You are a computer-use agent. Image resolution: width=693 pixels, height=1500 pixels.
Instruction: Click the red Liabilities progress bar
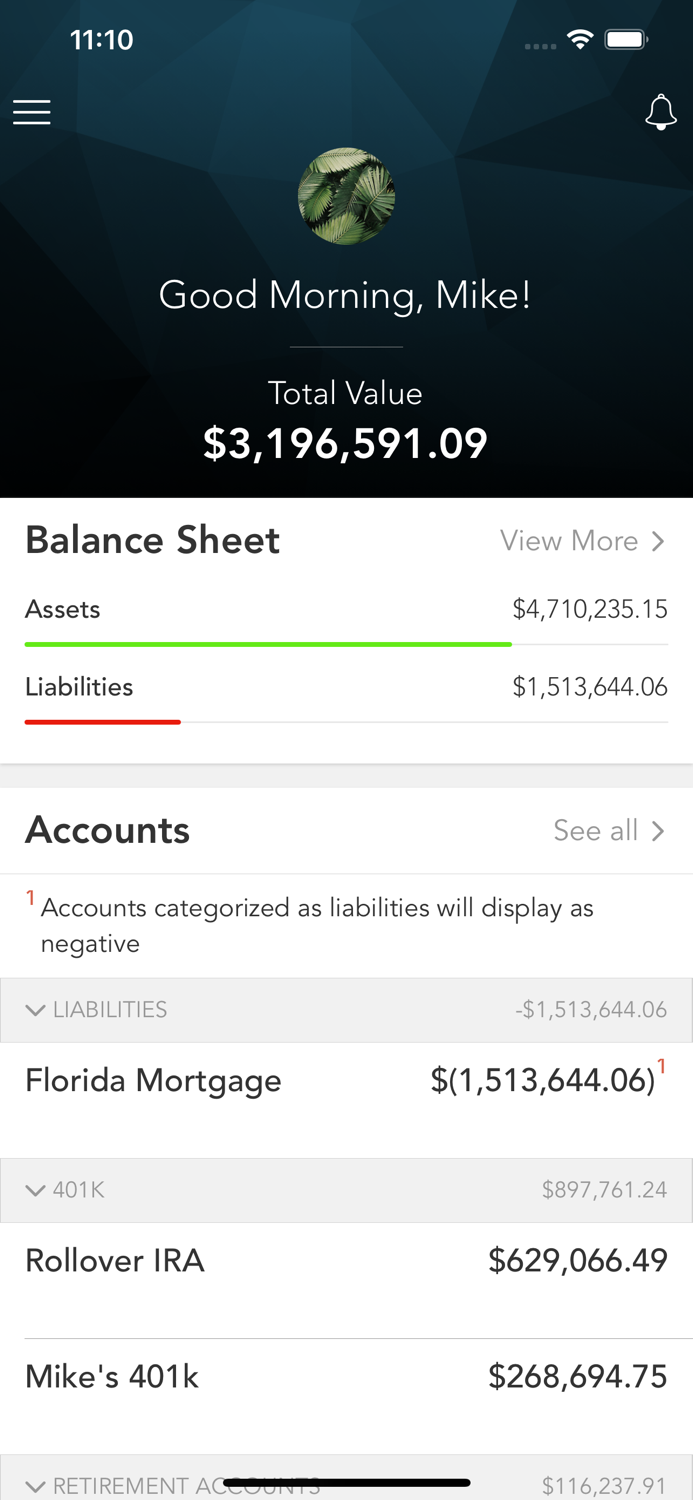coord(102,722)
